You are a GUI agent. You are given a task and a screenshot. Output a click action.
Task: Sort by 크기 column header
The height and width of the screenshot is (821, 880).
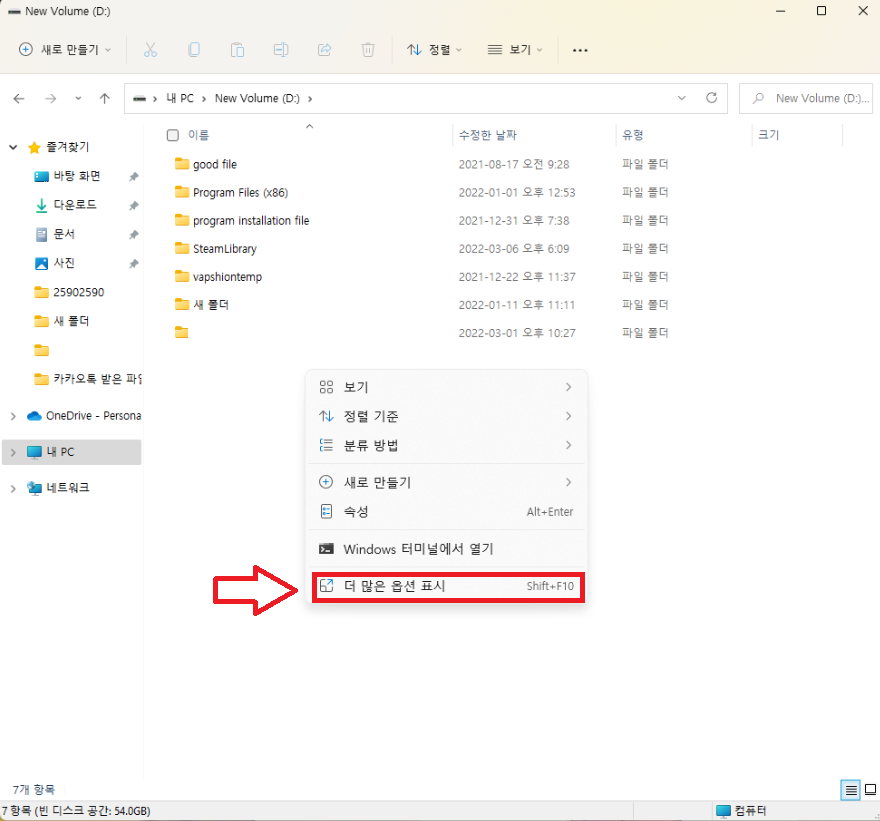pyautogui.click(x=768, y=135)
